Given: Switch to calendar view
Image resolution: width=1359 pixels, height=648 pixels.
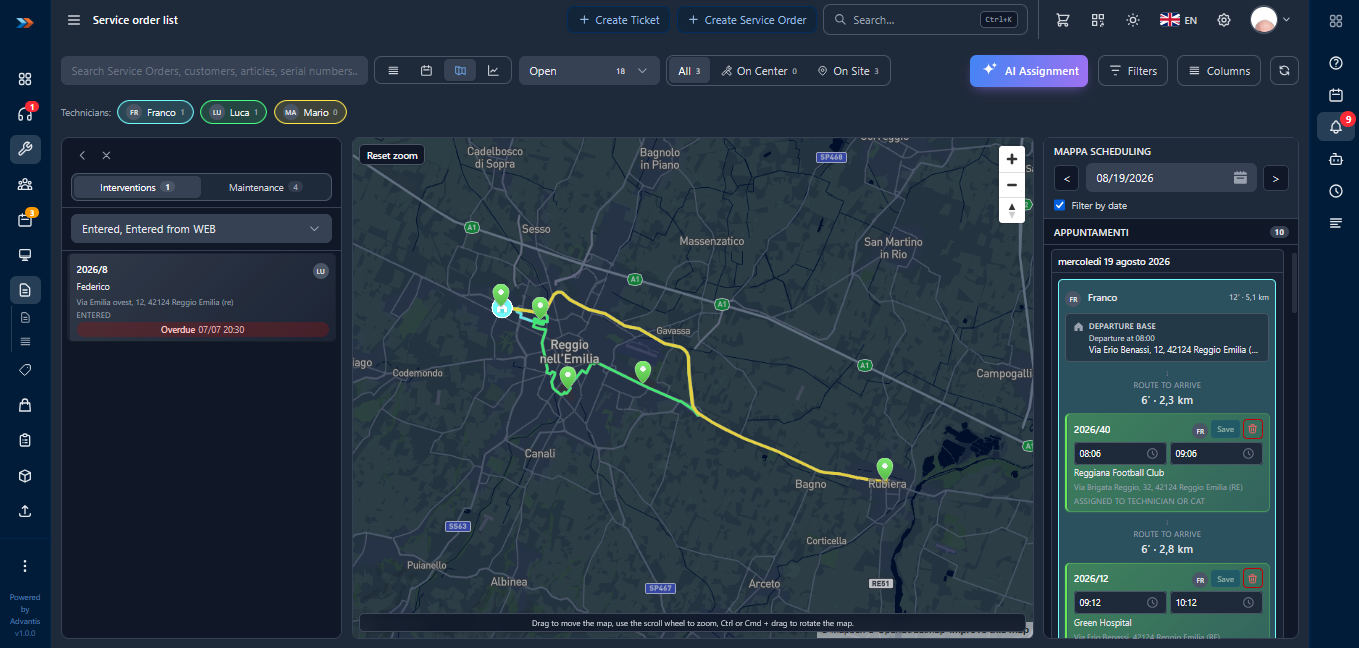Looking at the screenshot, I should [426, 71].
